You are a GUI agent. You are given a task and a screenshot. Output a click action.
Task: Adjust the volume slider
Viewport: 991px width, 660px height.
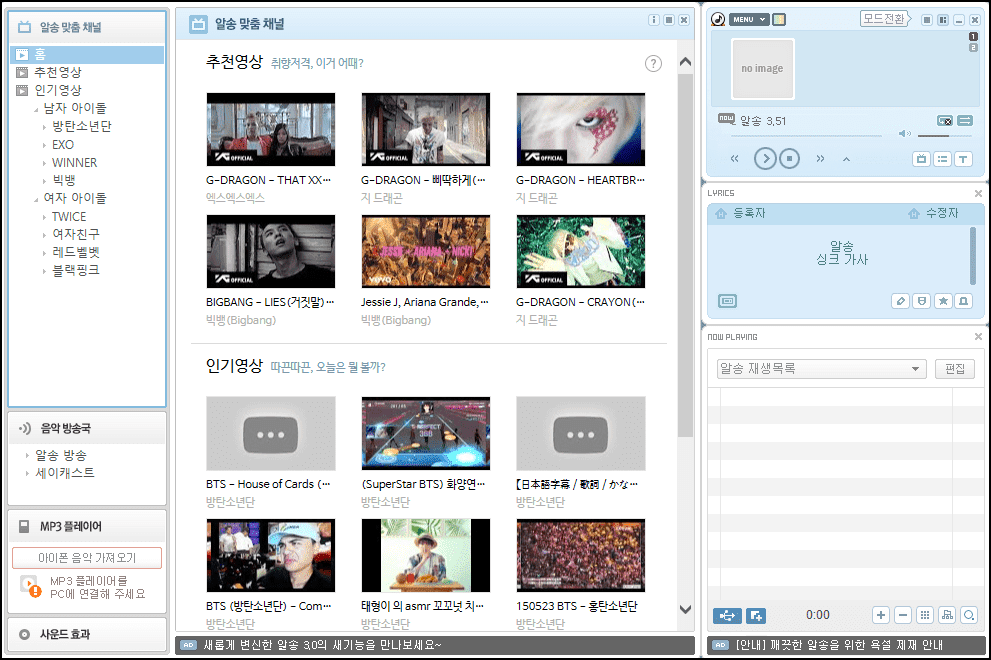pos(945,135)
